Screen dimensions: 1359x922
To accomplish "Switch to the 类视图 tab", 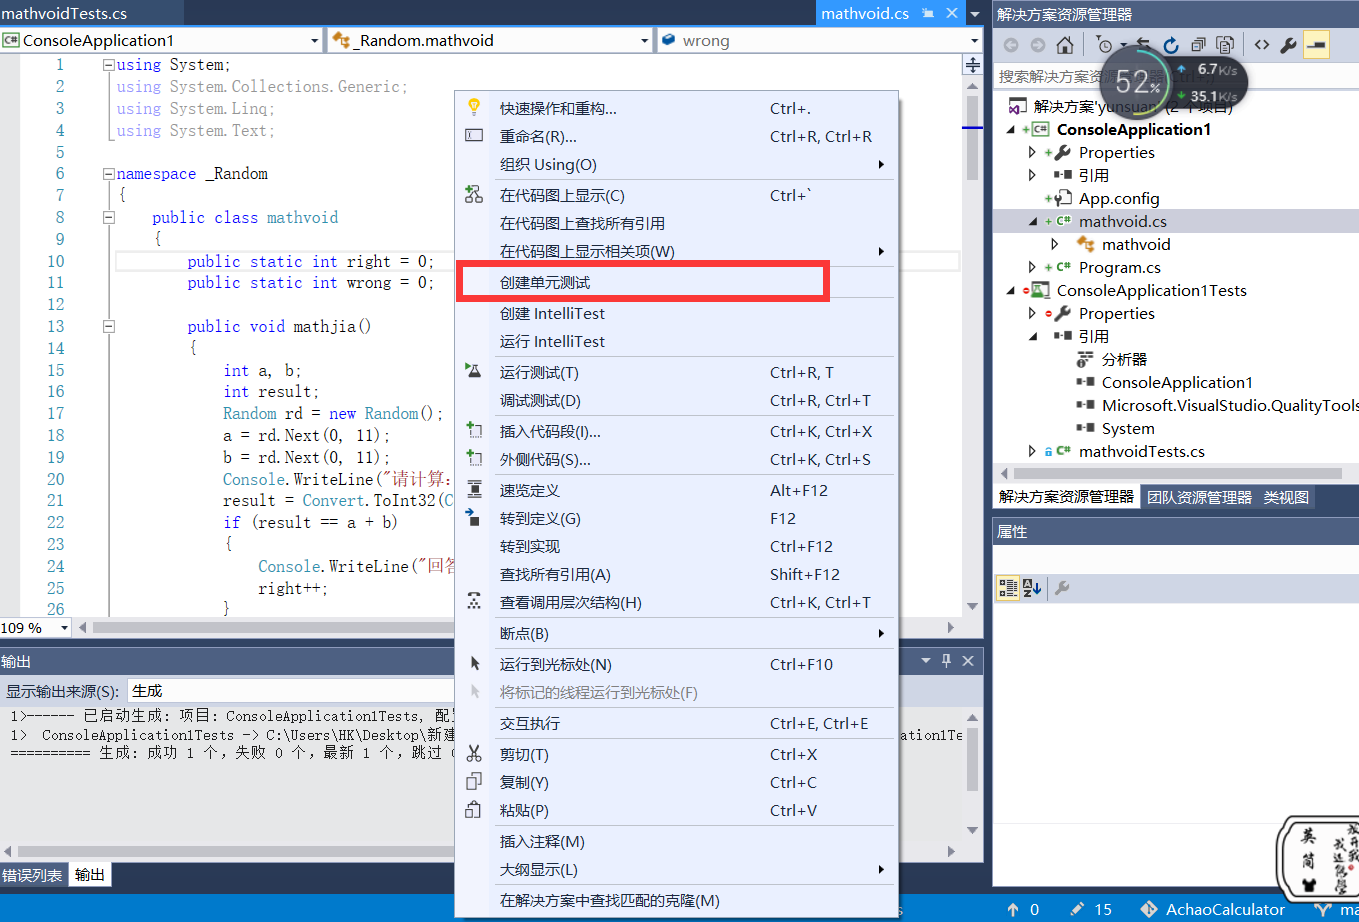I will click(1286, 497).
